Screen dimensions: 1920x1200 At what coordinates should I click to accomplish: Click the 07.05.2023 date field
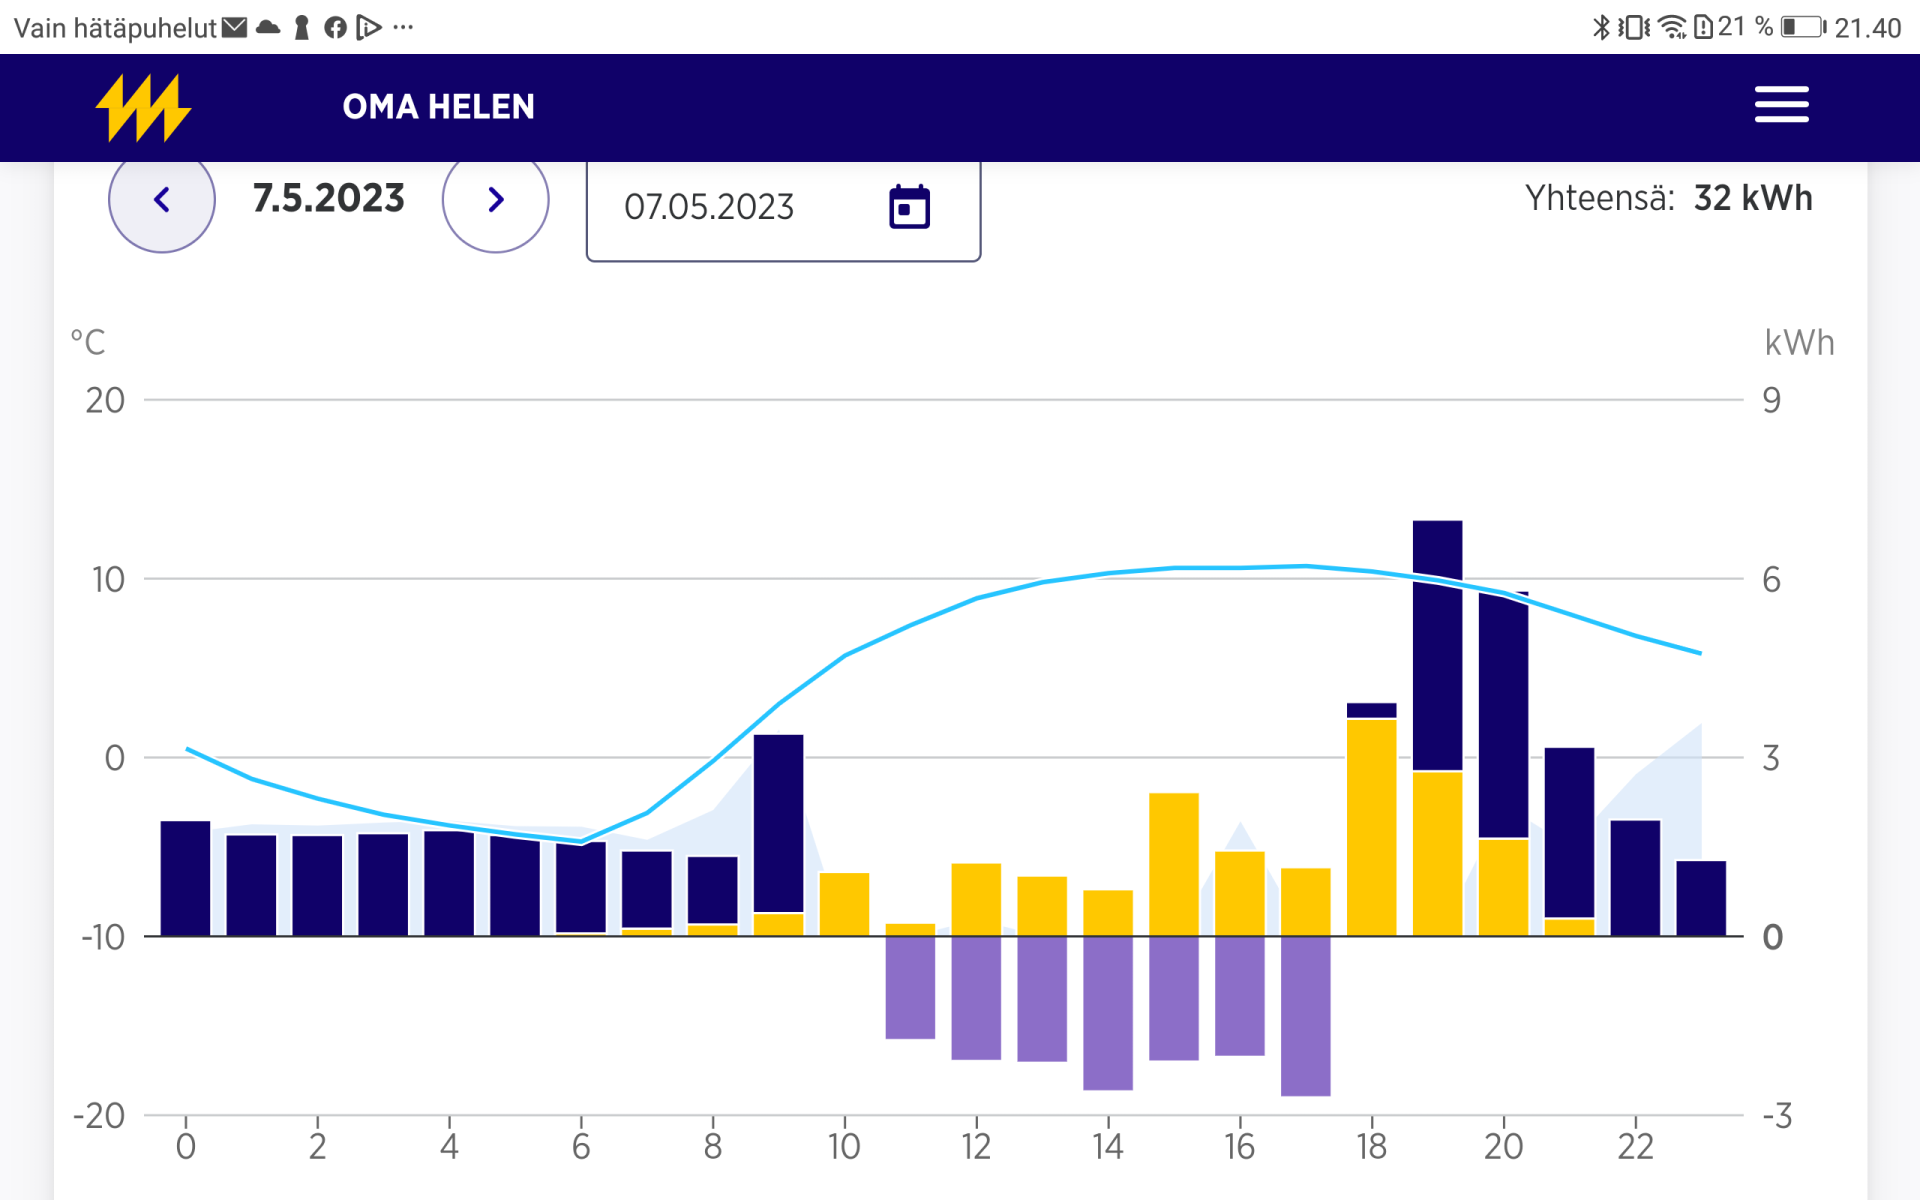[709, 207]
